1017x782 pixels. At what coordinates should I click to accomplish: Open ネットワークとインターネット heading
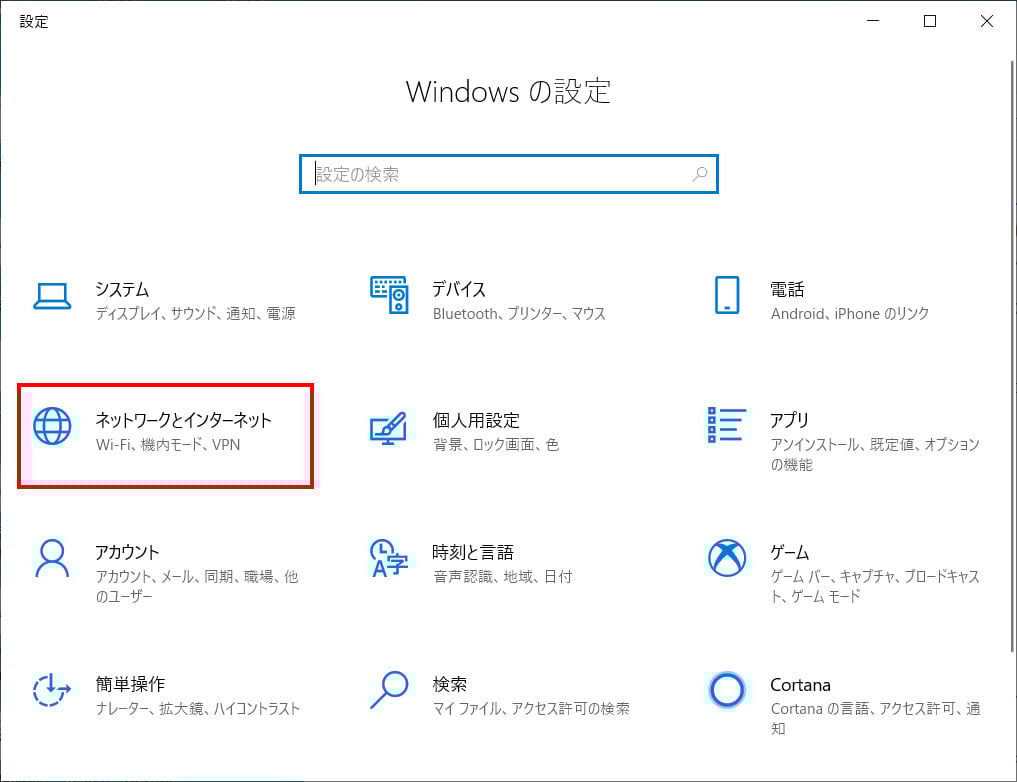[x=184, y=420]
